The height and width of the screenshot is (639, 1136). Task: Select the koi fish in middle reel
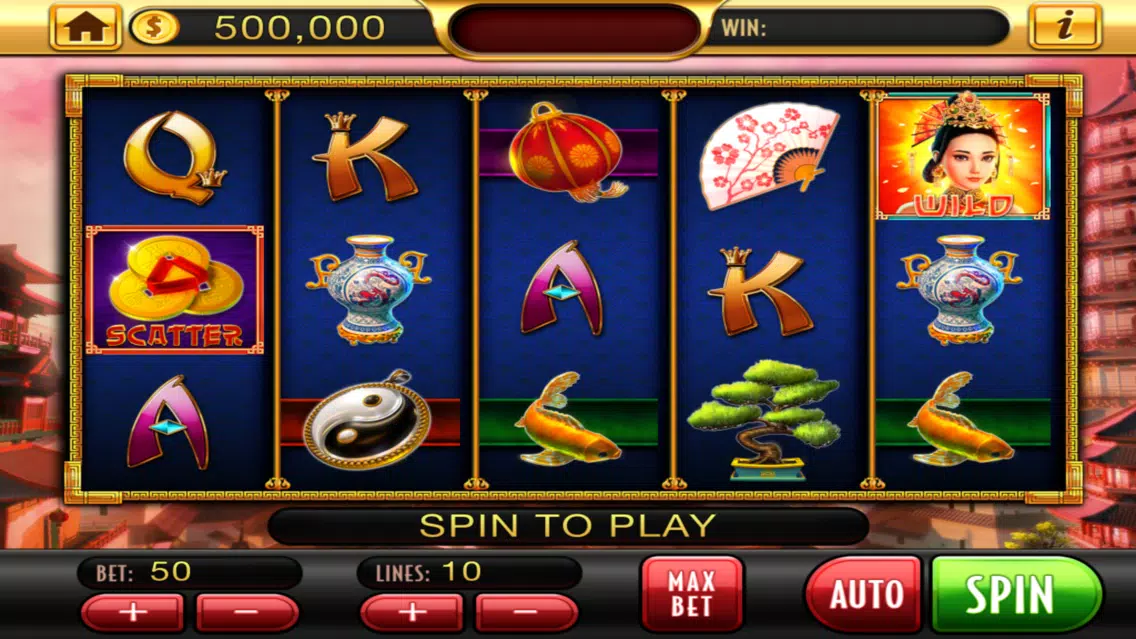pos(569,420)
